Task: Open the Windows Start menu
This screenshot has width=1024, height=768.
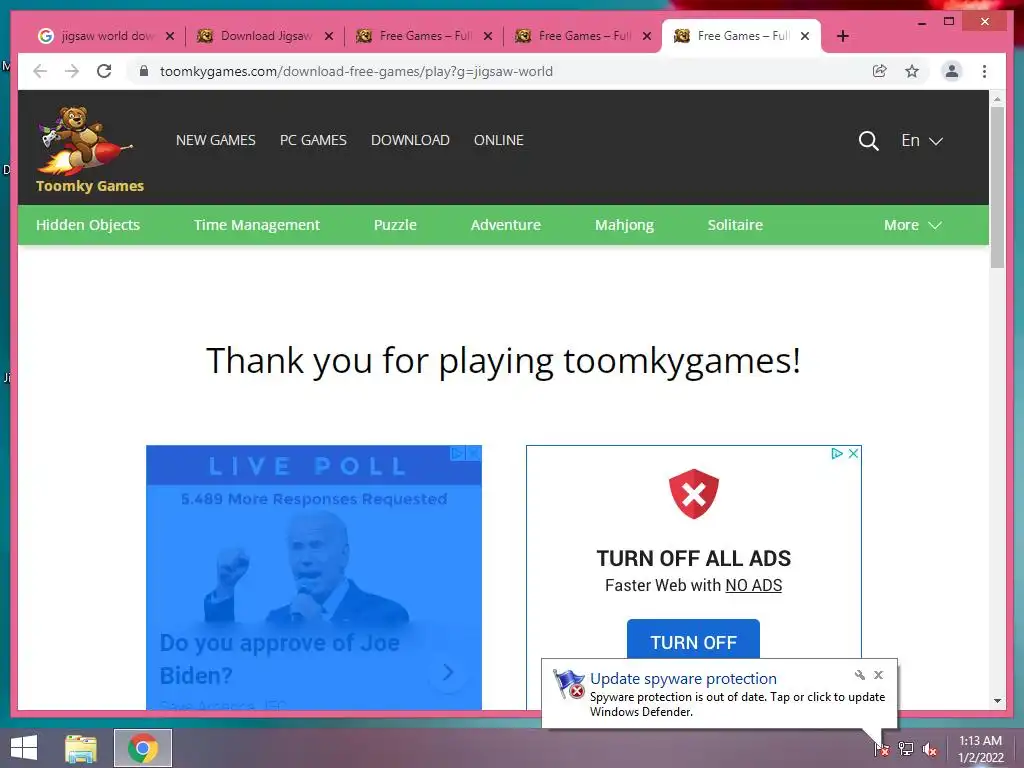Action: [24, 748]
